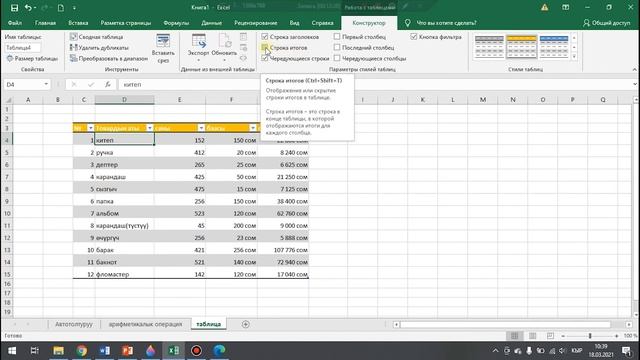Switch to Page Layout view in status bar
Screen dimensions: 640x360
coord(532,336)
